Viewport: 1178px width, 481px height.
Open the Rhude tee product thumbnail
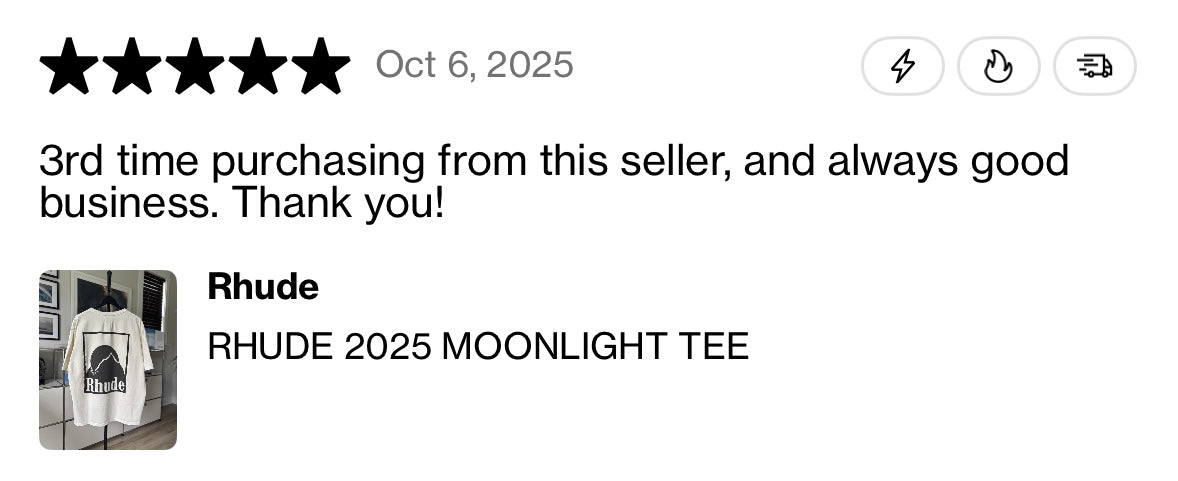click(108, 360)
